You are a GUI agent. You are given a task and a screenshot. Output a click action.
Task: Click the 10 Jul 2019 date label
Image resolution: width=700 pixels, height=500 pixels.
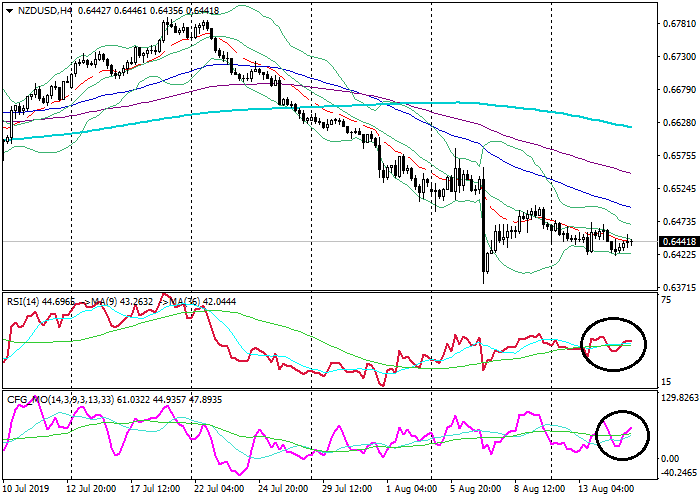coord(26,490)
